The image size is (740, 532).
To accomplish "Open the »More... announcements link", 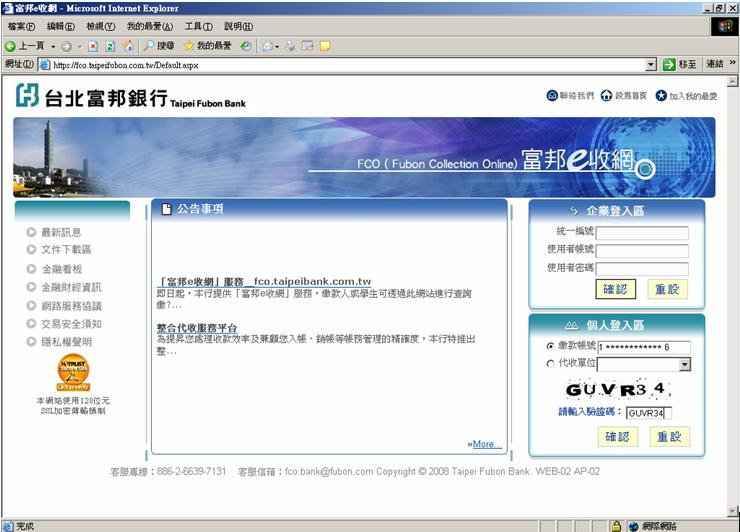I will (x=484, y=444).
